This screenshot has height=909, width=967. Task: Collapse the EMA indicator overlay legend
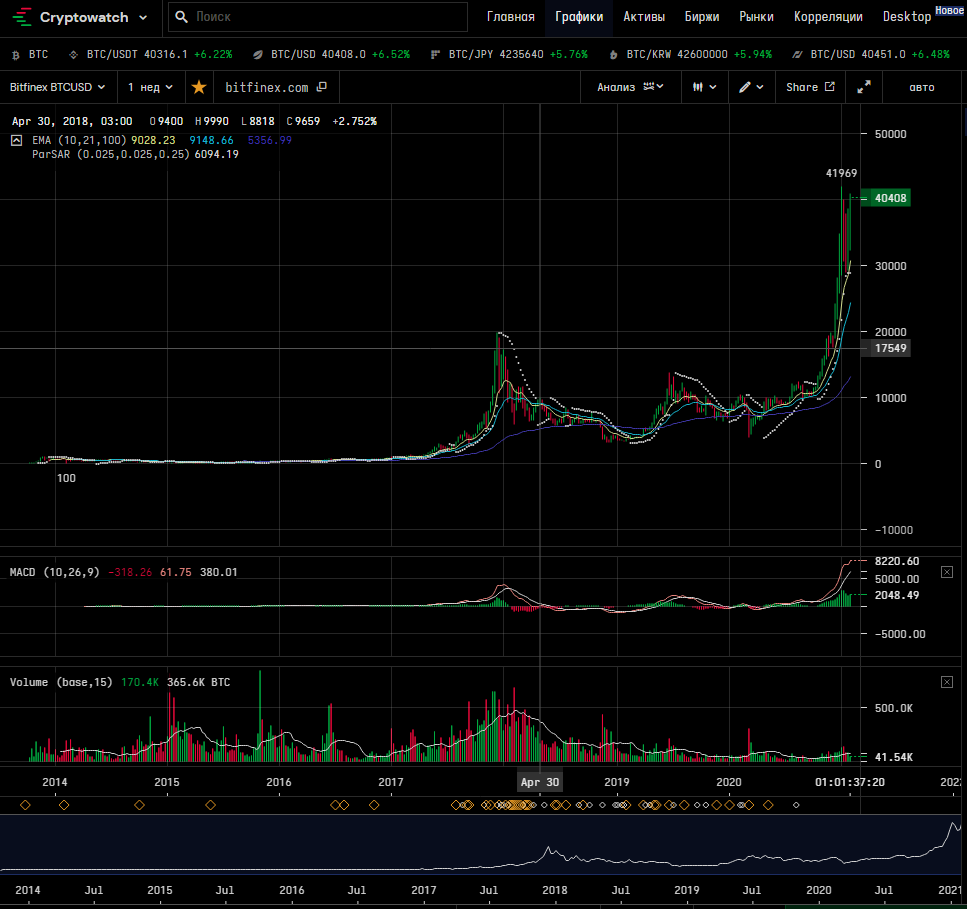tap(17, 141)
